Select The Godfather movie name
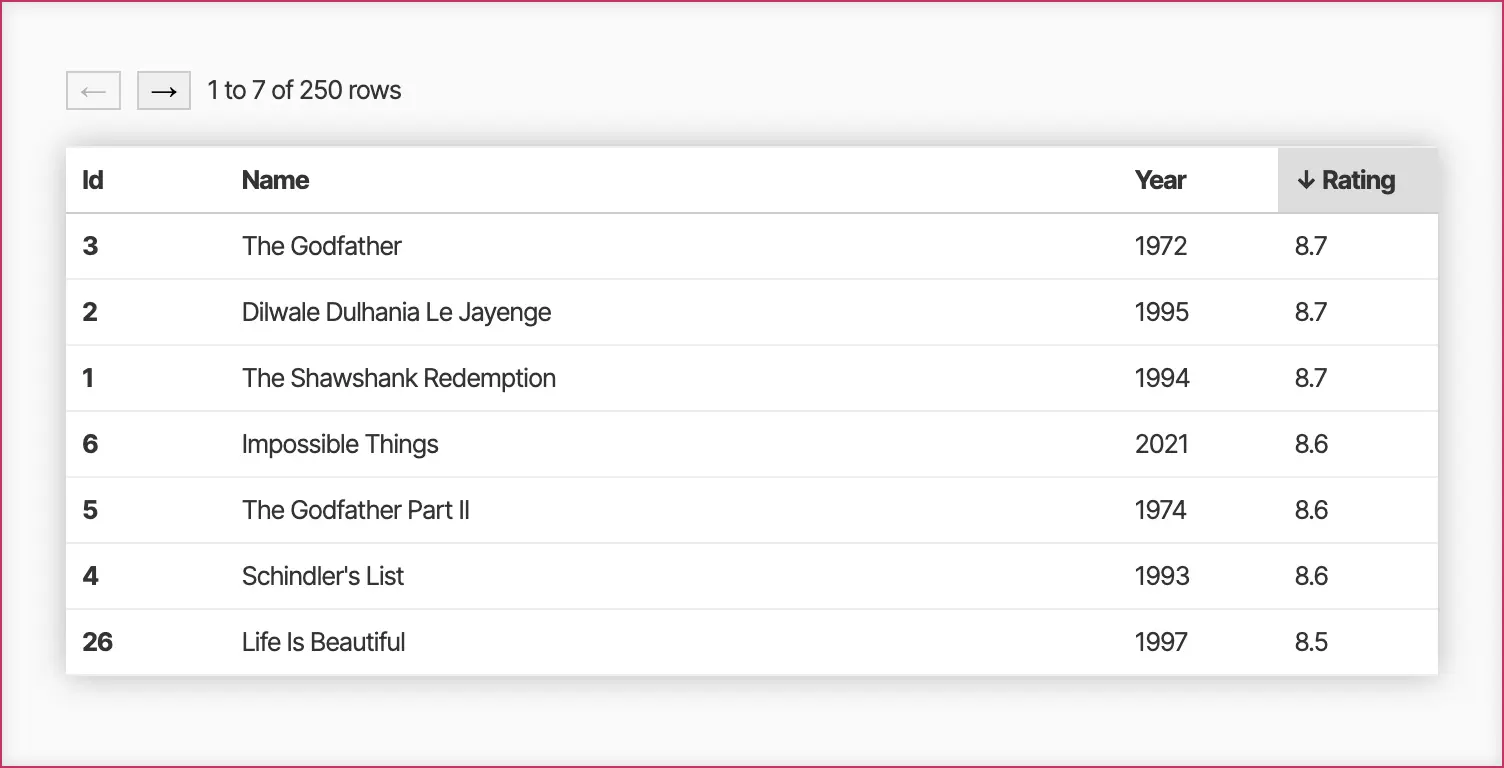The width and height of the screenshot is (1504, 768). point(321,247)
